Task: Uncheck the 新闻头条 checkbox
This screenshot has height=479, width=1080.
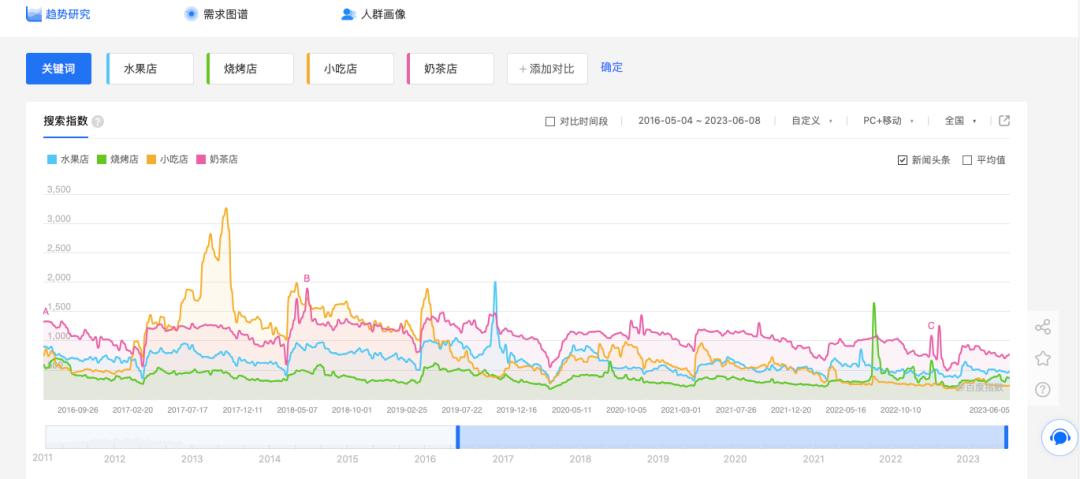Action: pos(902,160)
